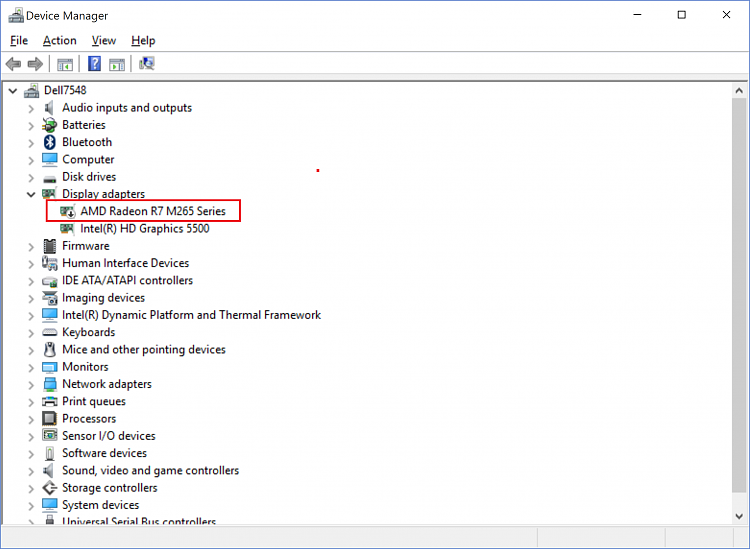Minimize the Device Manager window
Image resolution: width=750 pixels, height=549 pixels.
(x=637, y=15)
